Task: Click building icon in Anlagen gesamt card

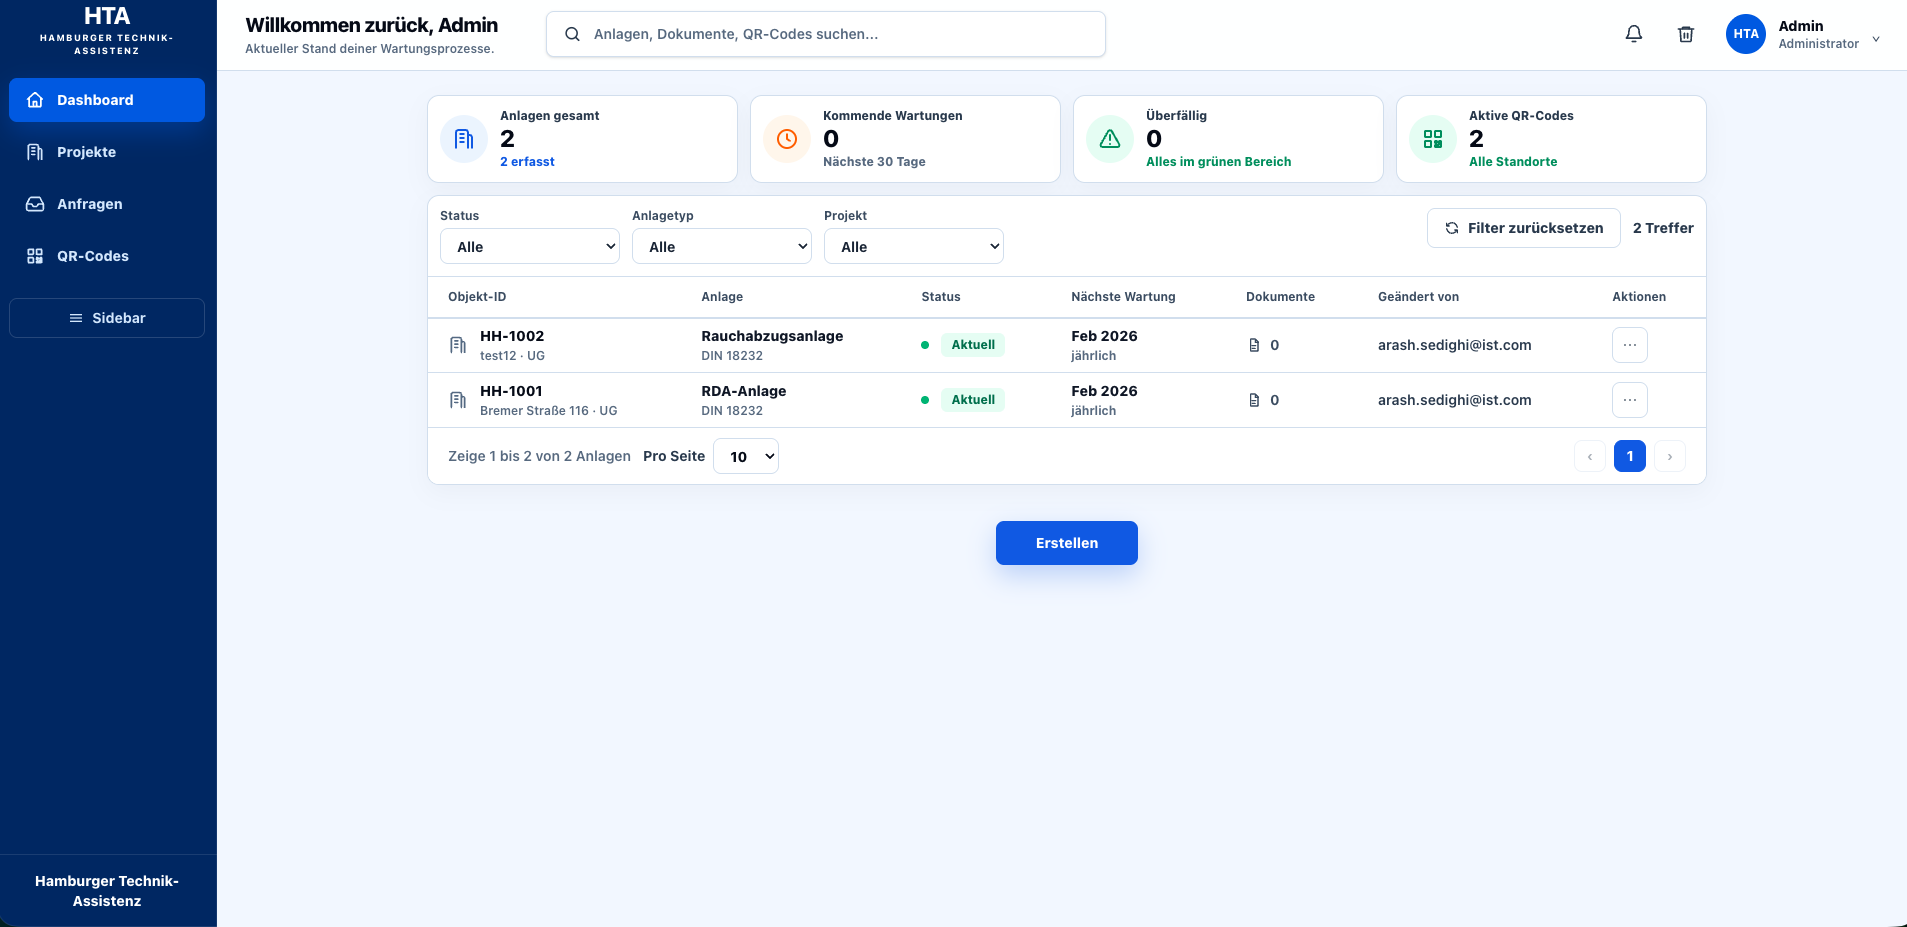Action: [x=464, y=139]
